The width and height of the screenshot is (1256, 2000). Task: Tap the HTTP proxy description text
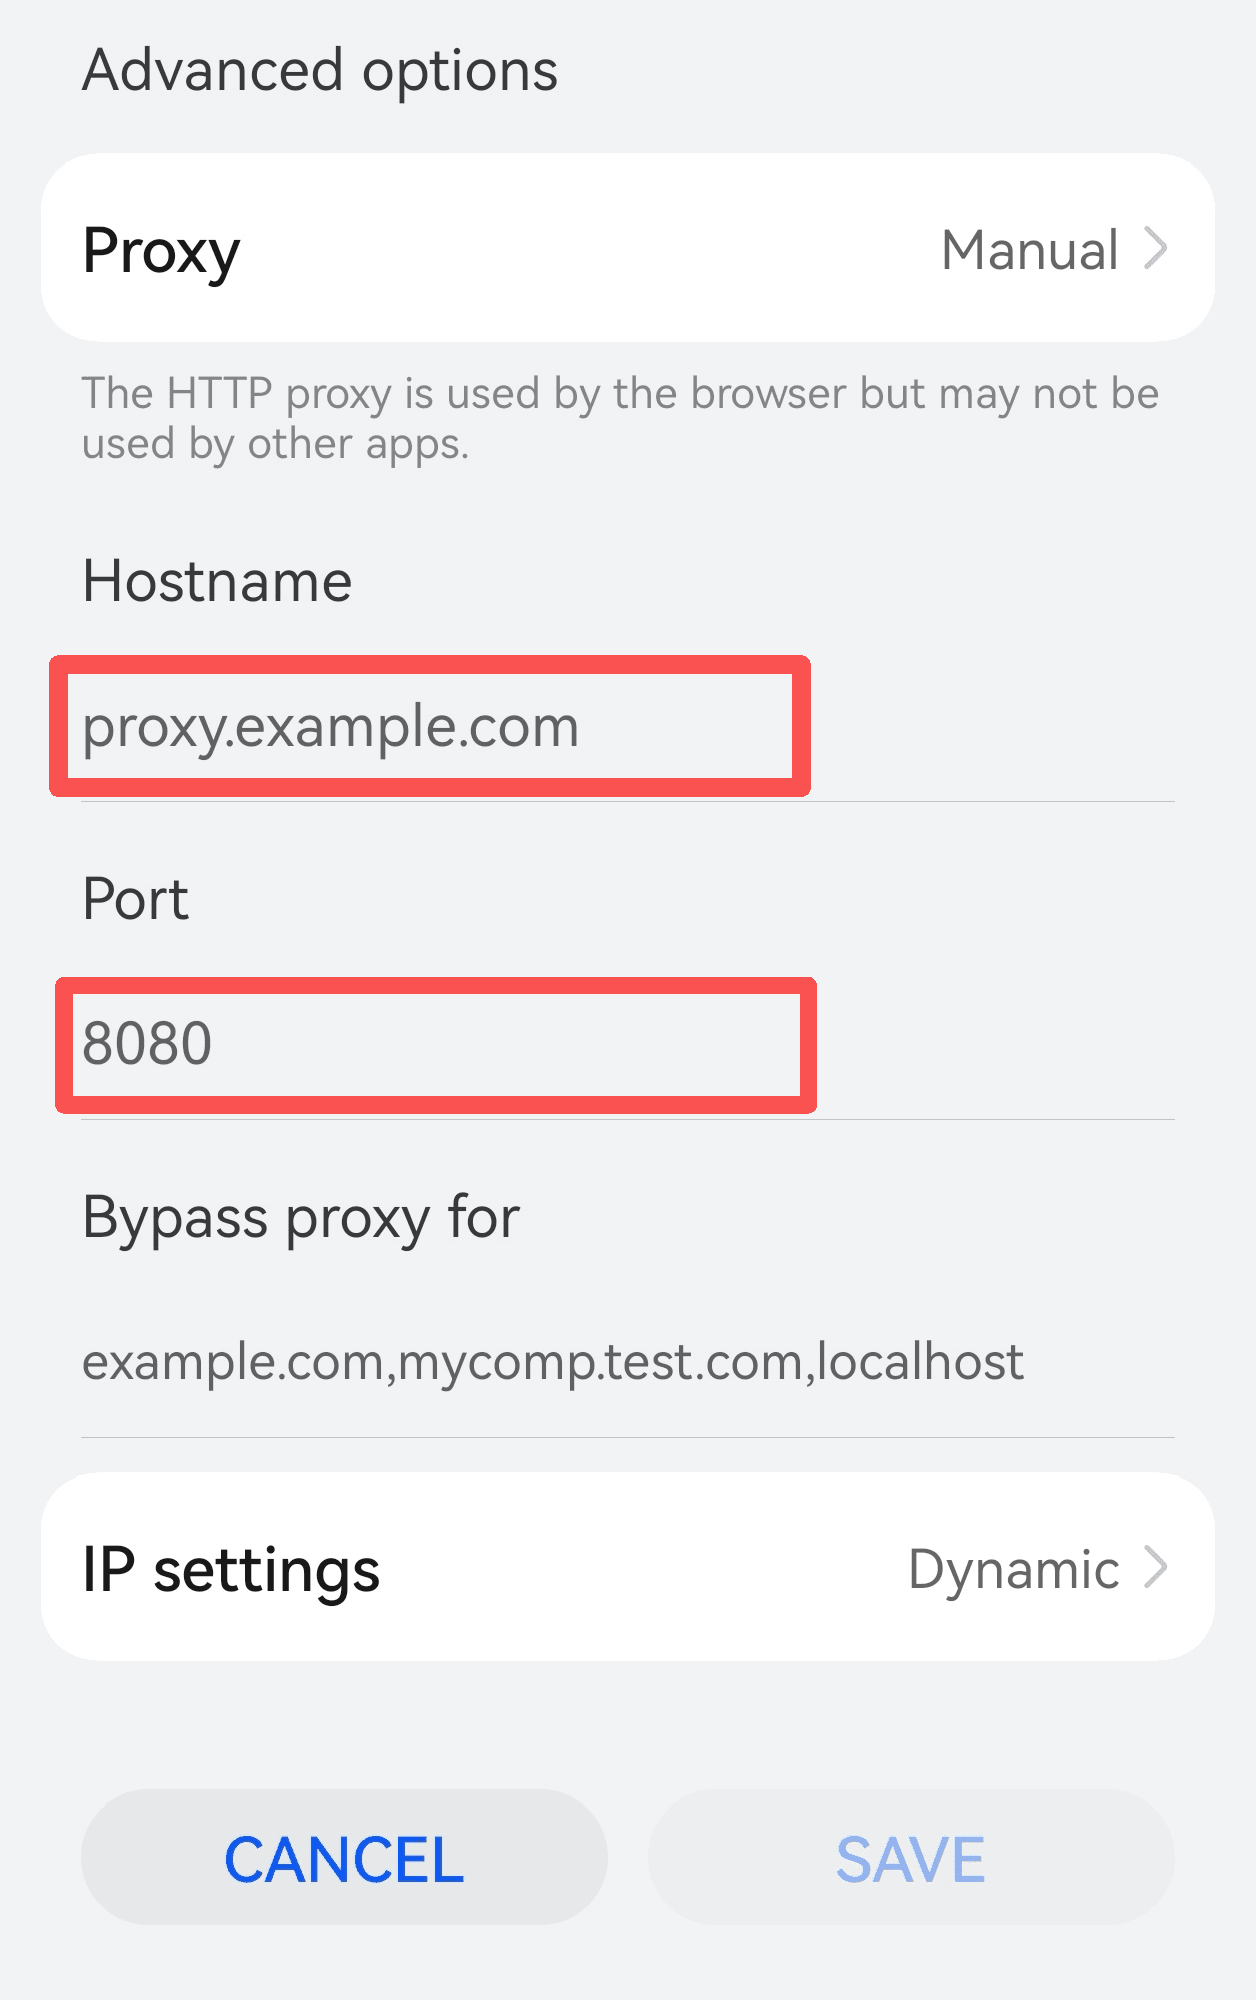coord(620,419)
